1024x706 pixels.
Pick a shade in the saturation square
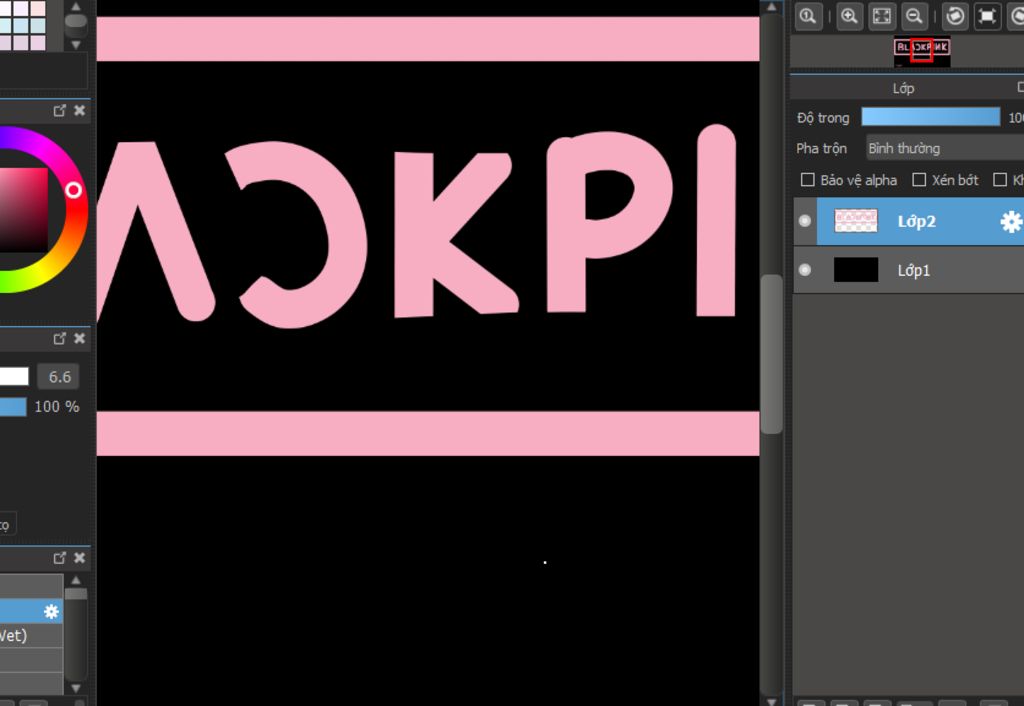coord(24,209)
